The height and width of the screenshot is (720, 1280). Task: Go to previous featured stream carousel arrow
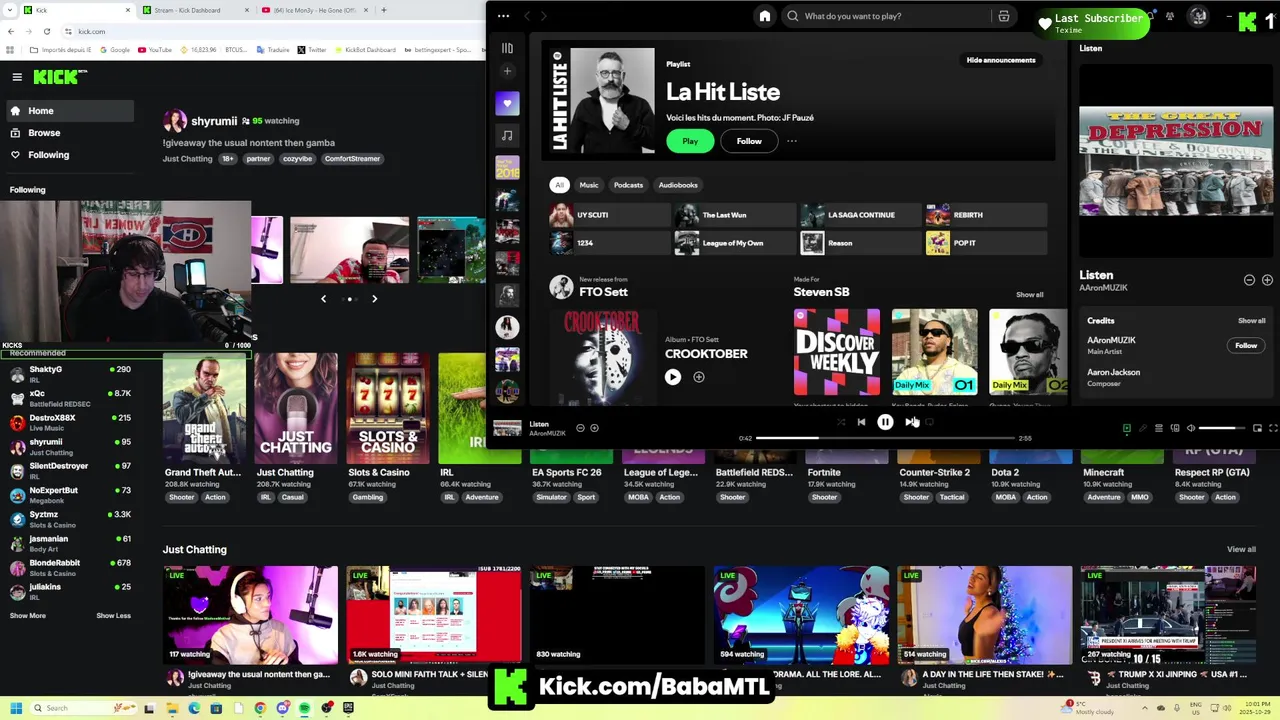[x=323, y=299]
